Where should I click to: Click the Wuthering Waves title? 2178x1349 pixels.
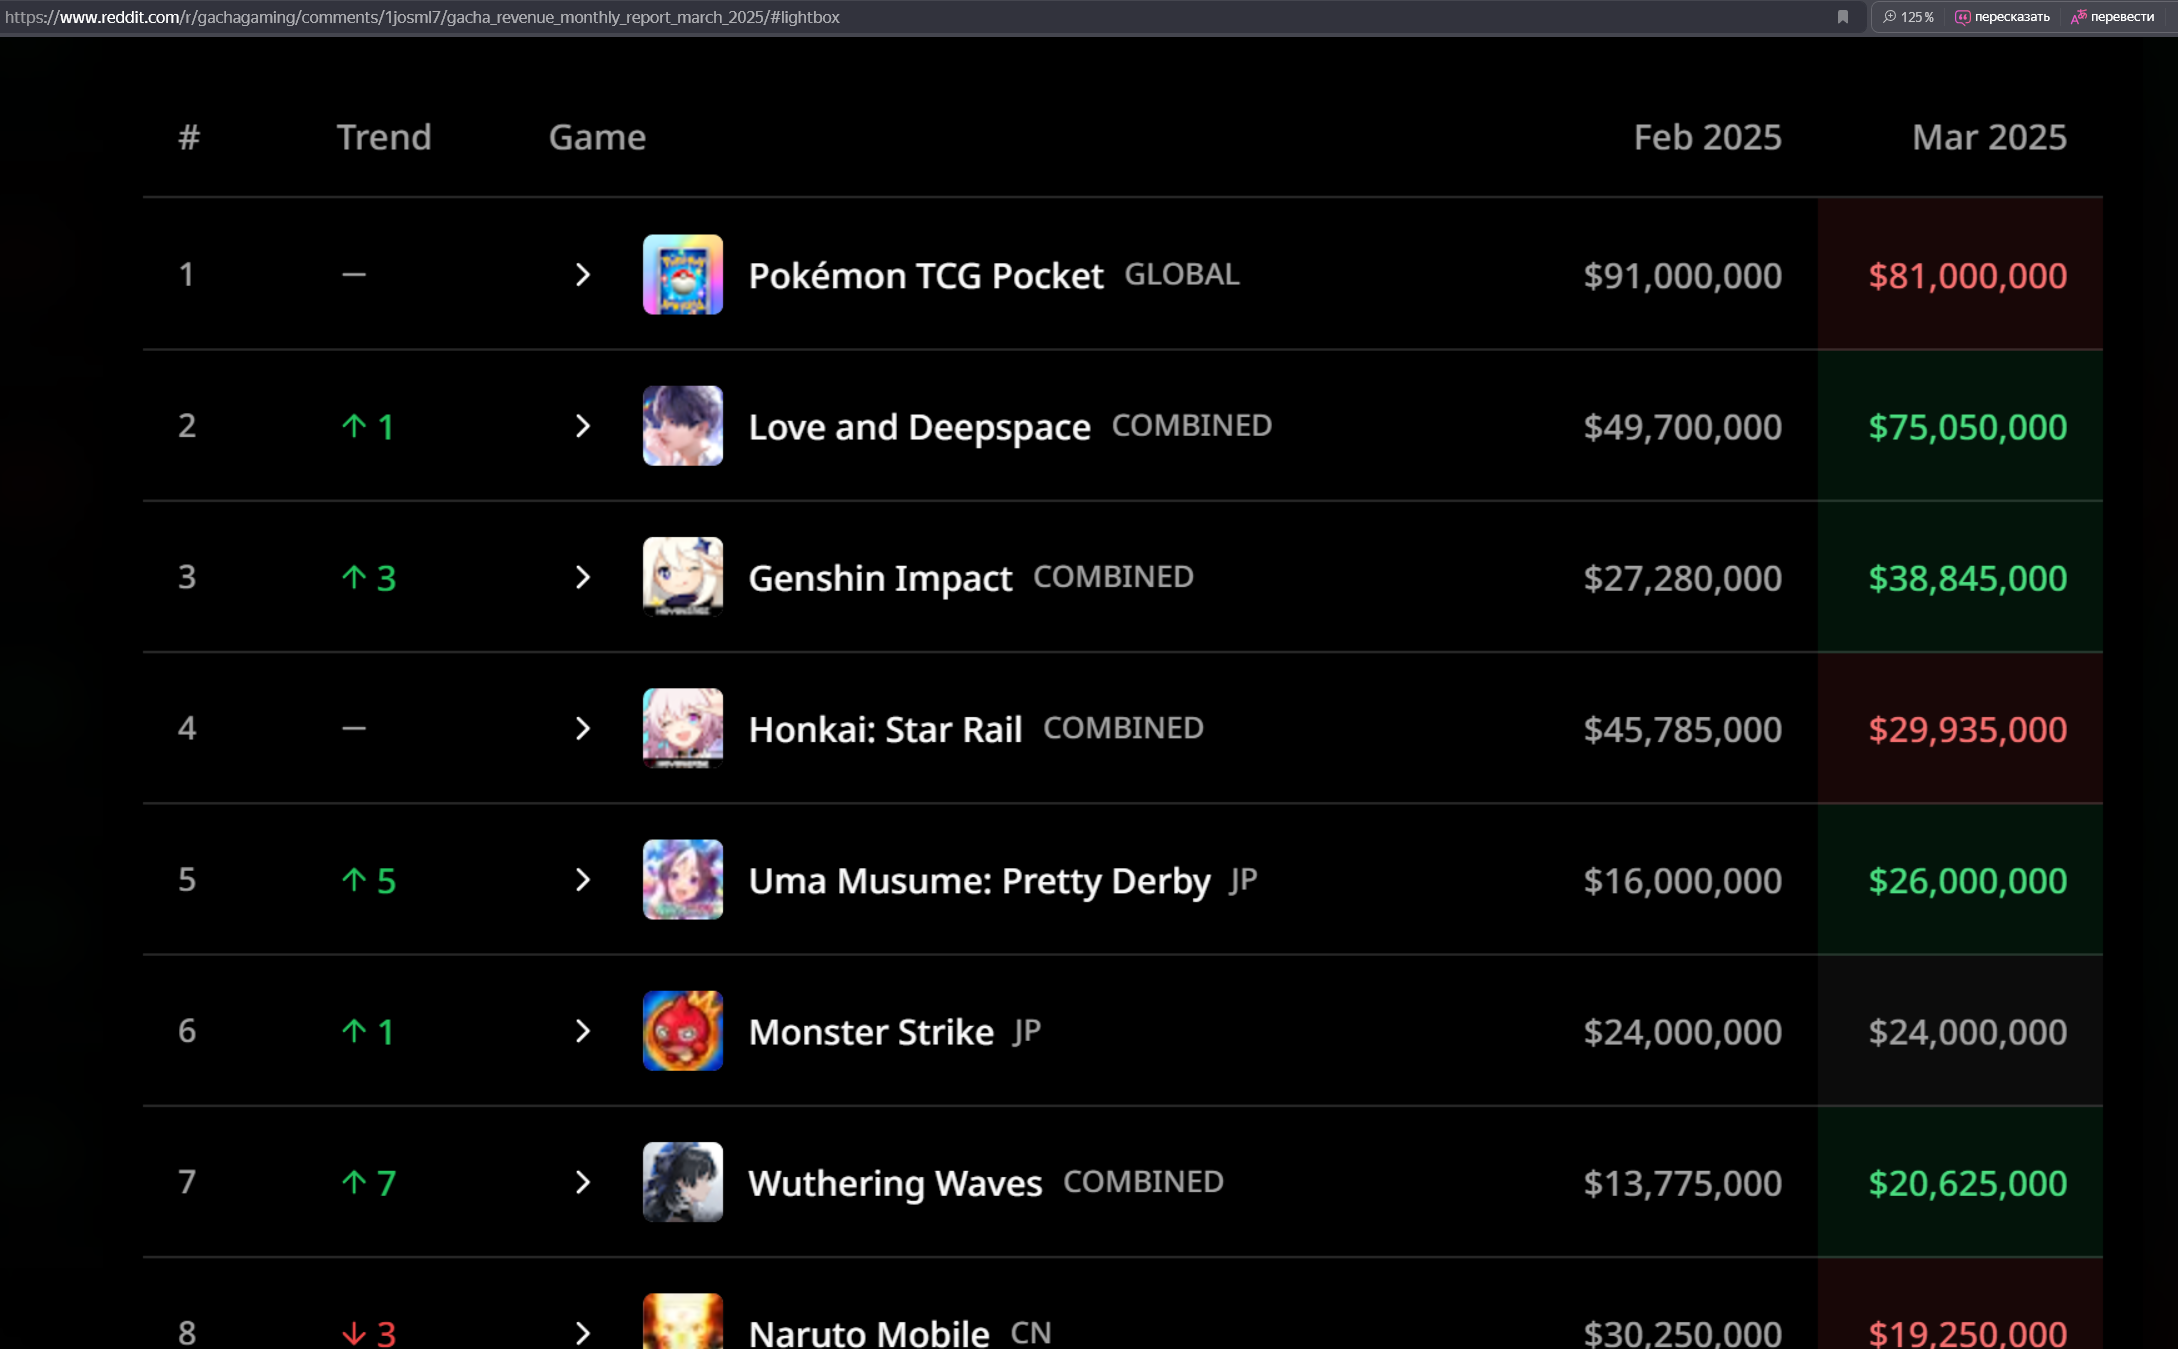coord(895,1183)
